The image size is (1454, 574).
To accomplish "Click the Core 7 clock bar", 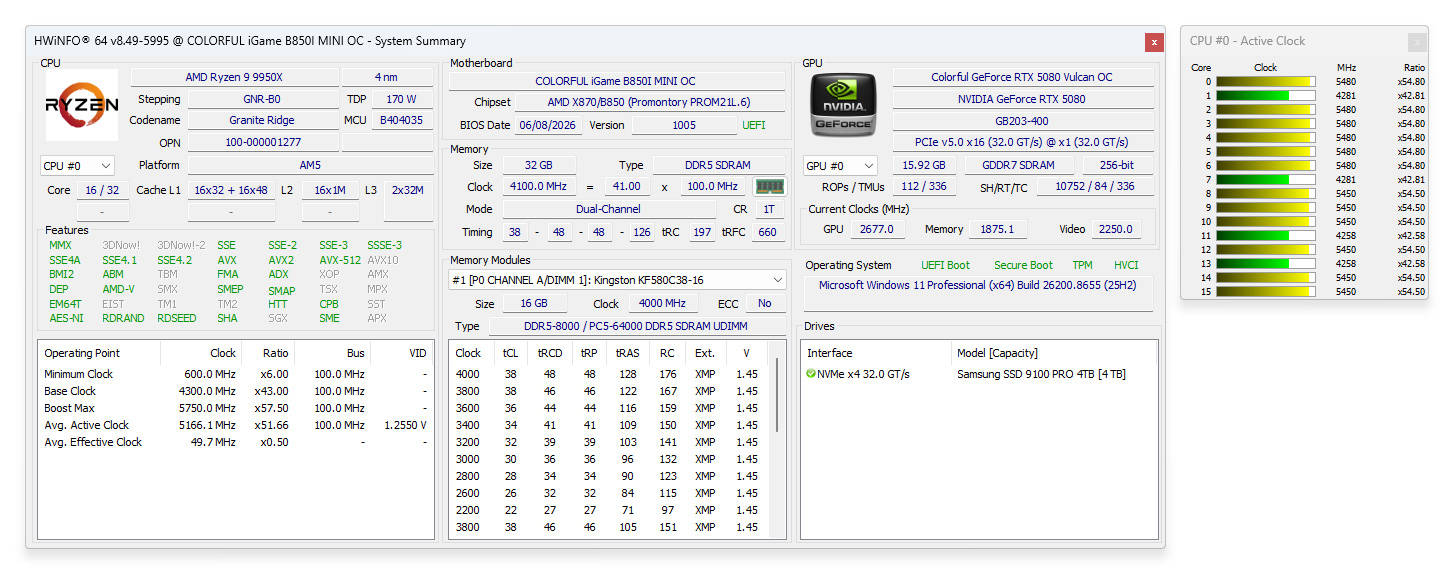I will 1265,180.
